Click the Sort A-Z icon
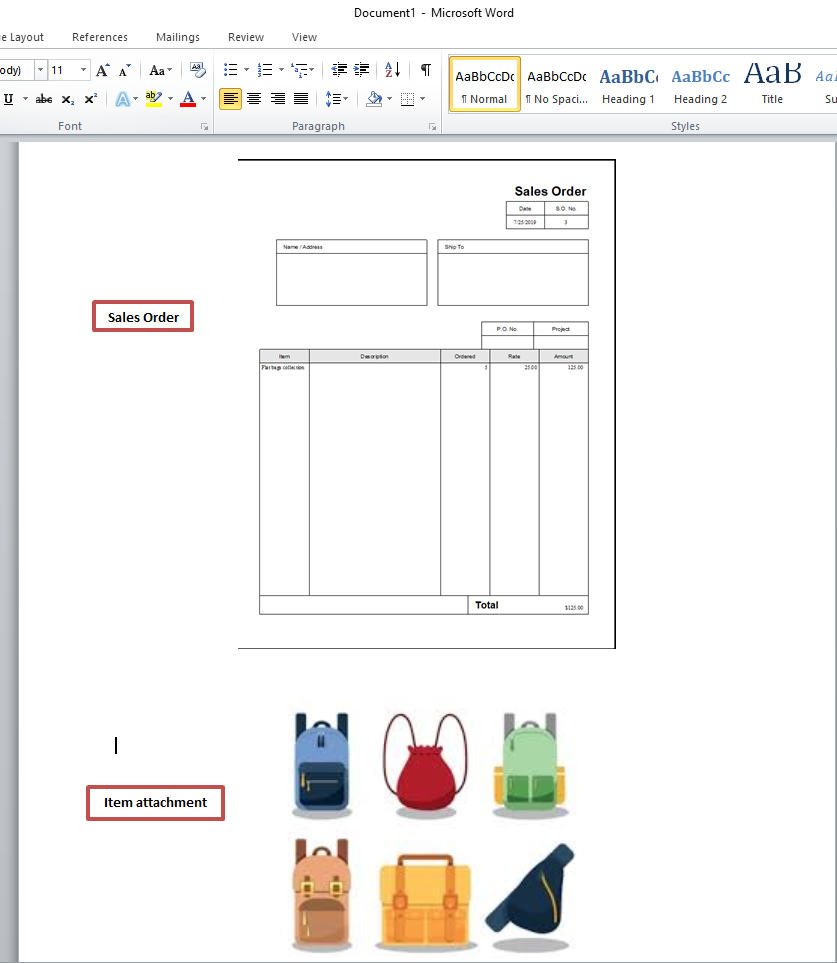The height and width of the screenshot is (963, 837). pyautogui.click(x=392, y=70)
